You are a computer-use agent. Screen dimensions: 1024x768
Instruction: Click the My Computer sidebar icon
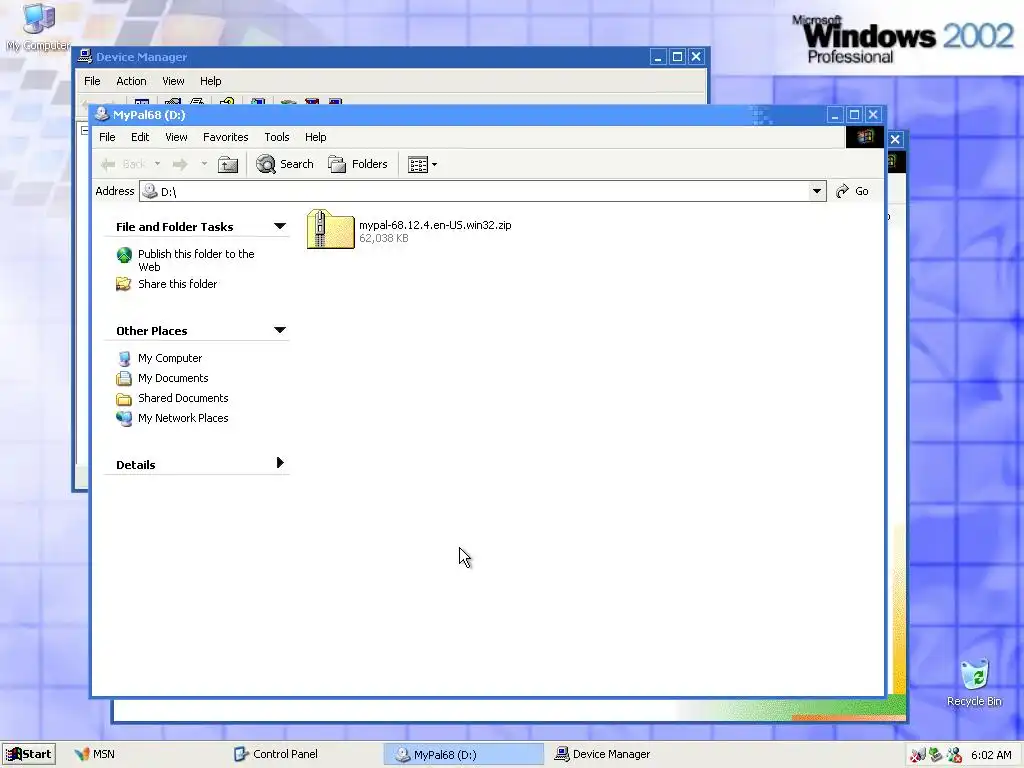[x=123, y=359]
